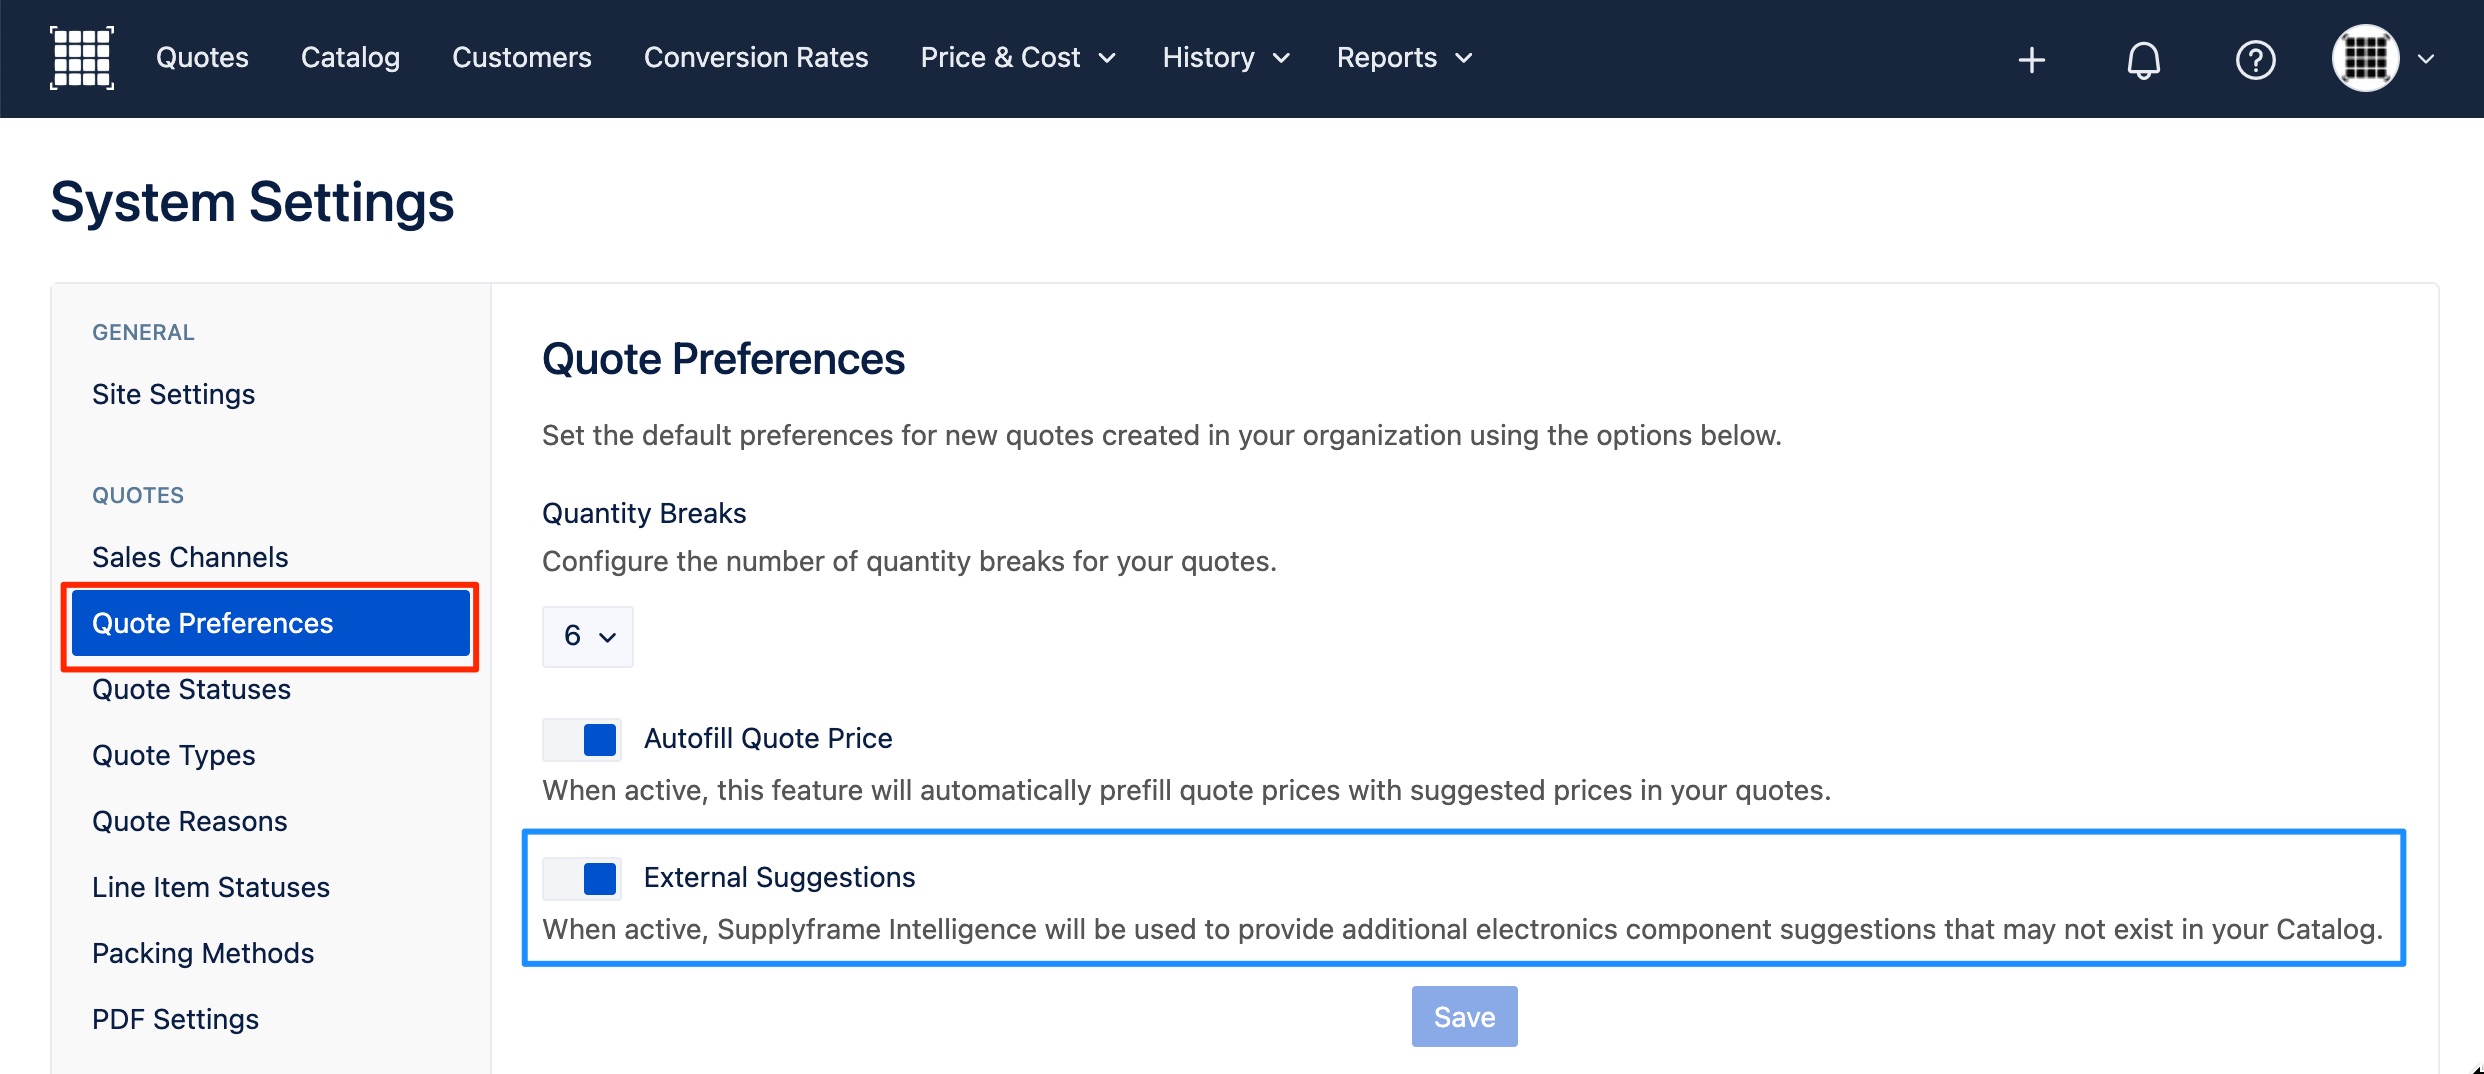Toggle External Suggestions switch
The height and width of the screenshot is (1074, 2484).
pos(582,879)
